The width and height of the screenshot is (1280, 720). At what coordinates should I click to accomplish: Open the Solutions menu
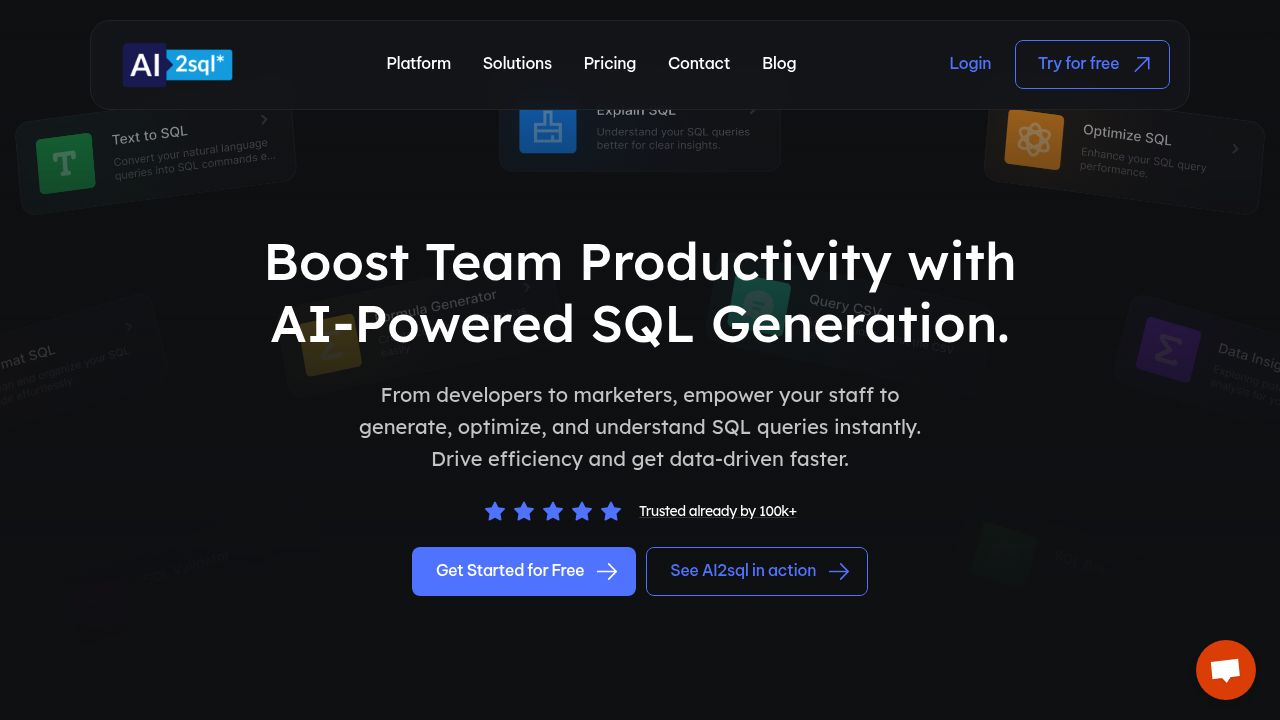pos(517,63)
